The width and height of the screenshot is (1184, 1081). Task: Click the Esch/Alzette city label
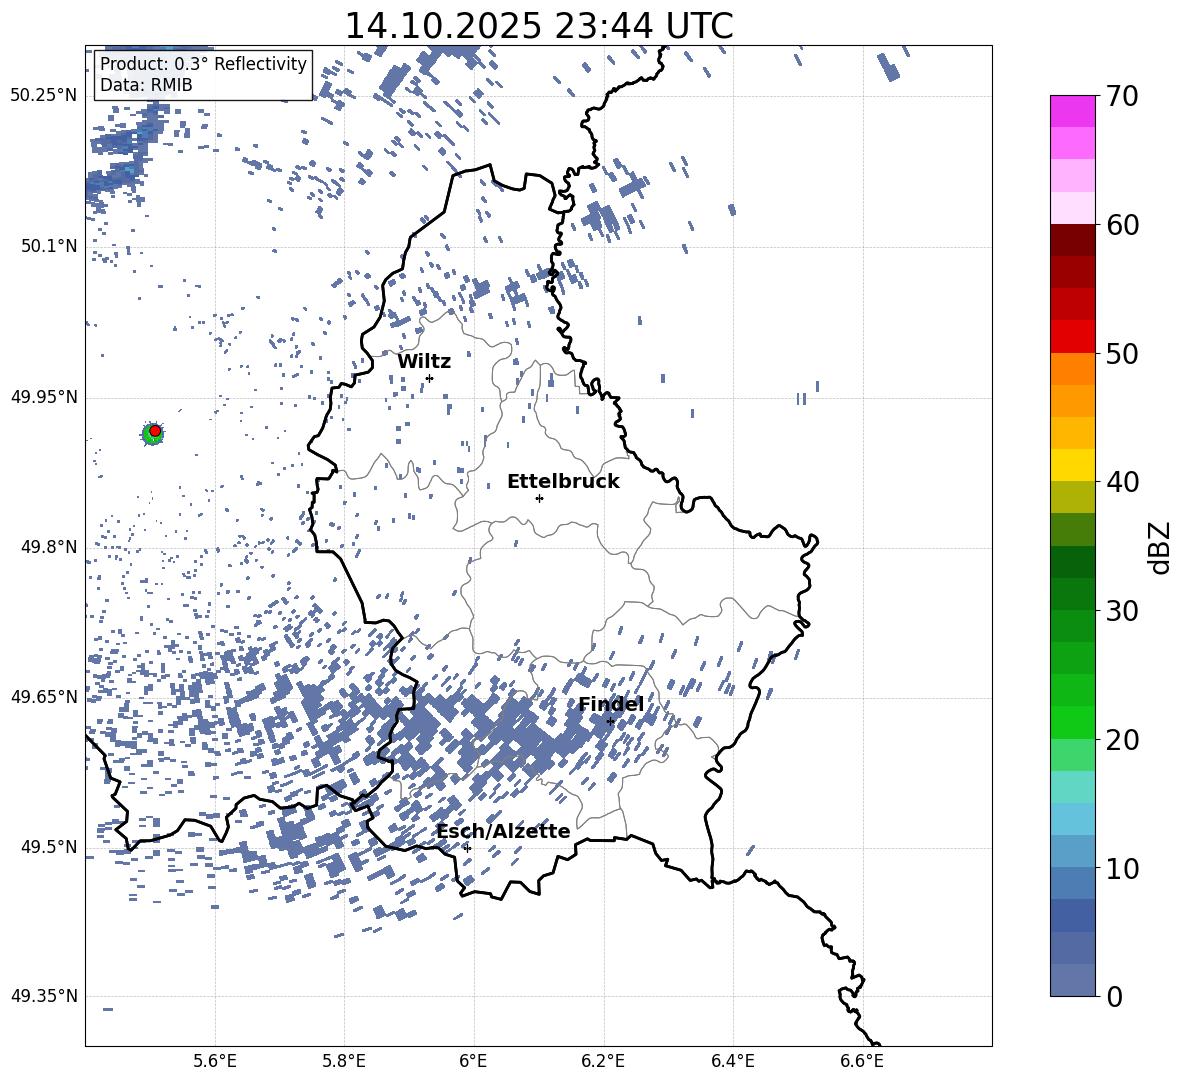click(x=504, y=831)
